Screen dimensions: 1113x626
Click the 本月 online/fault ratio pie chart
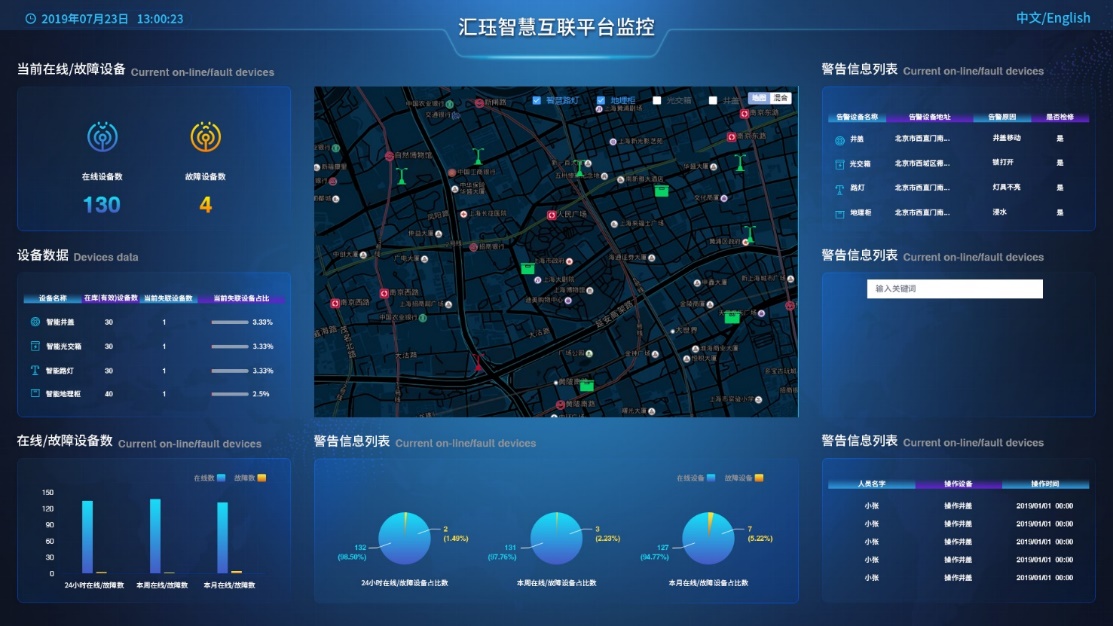coord(707,538)
